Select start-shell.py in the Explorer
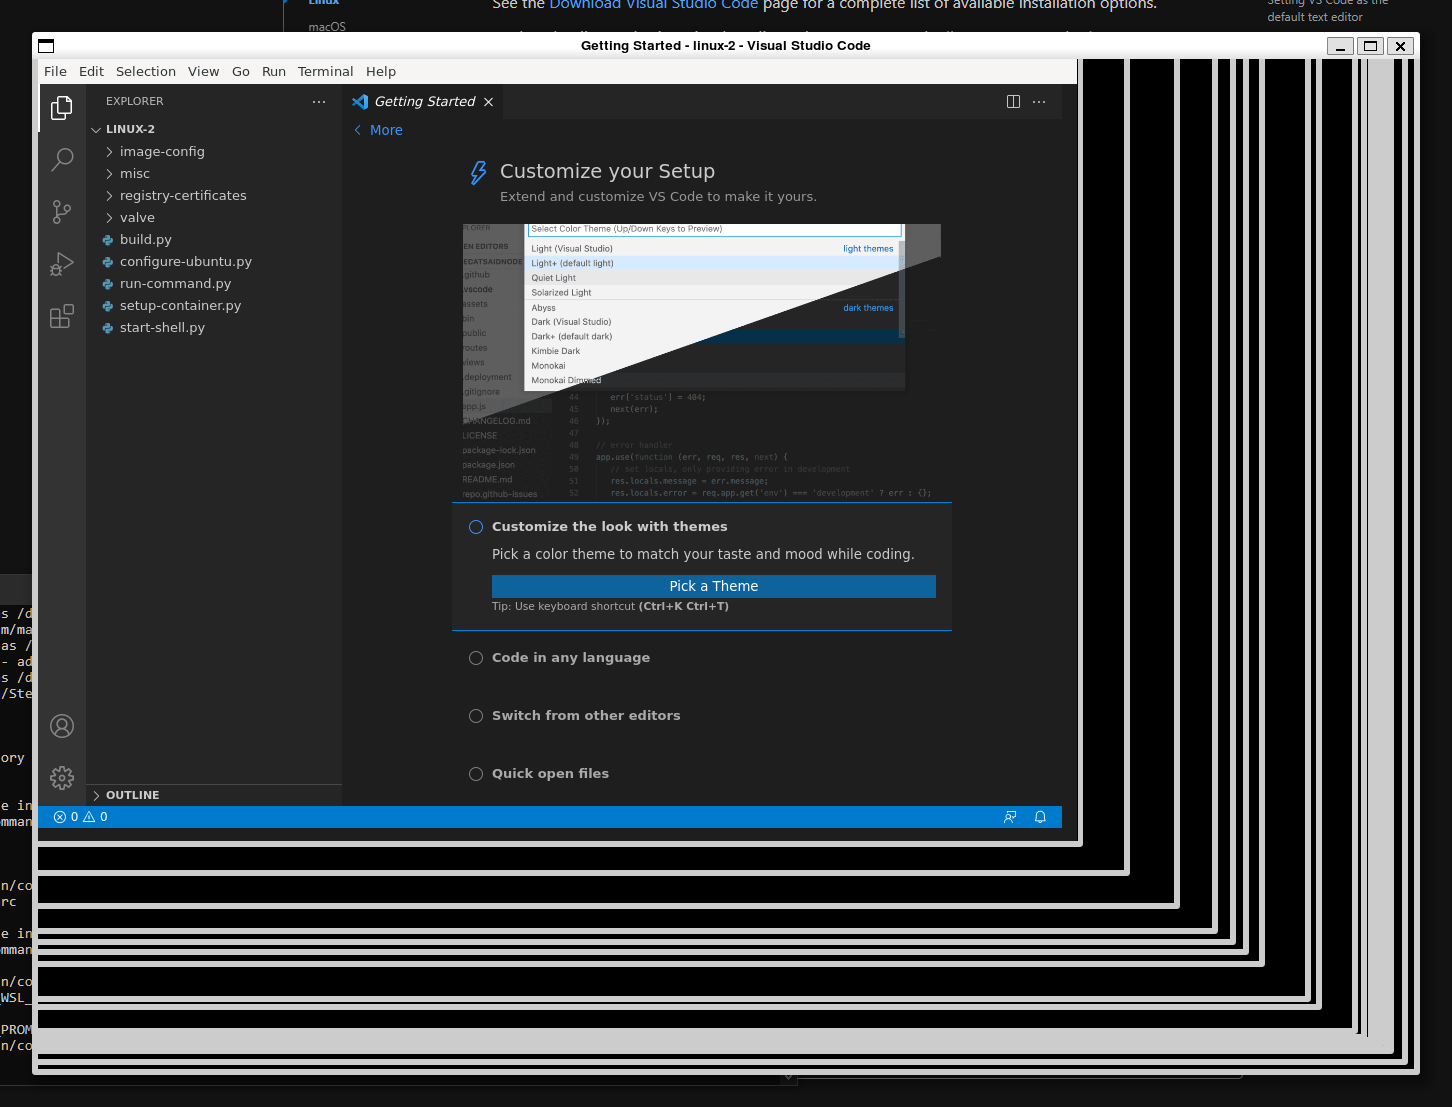This screenshot has height=1107, width=1452. click(x=162, y=327)
